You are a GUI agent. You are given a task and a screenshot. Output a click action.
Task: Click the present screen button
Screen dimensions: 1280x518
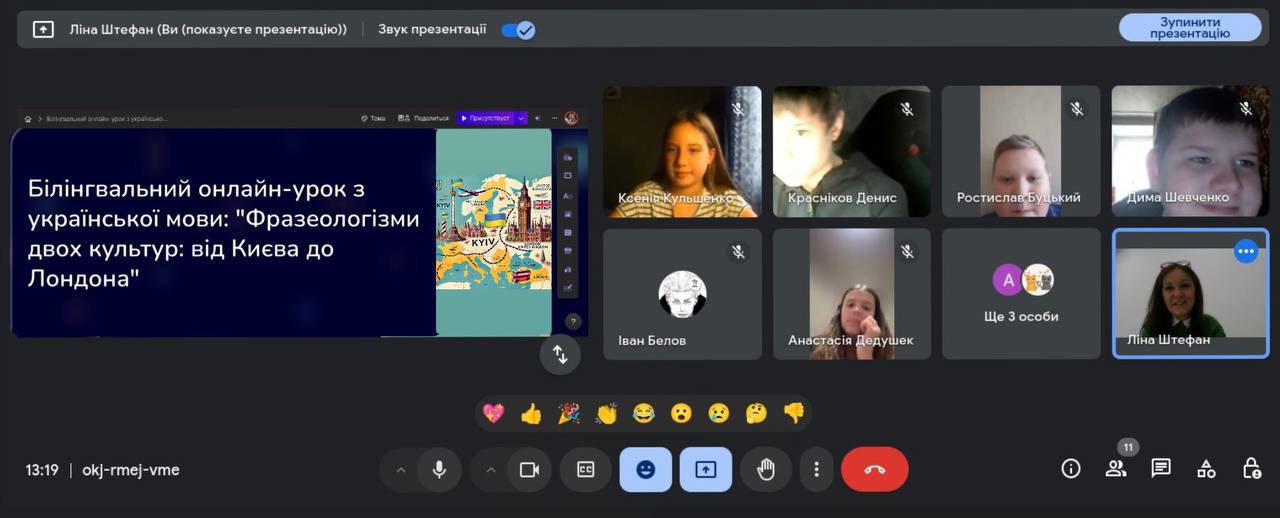(706, 469)
